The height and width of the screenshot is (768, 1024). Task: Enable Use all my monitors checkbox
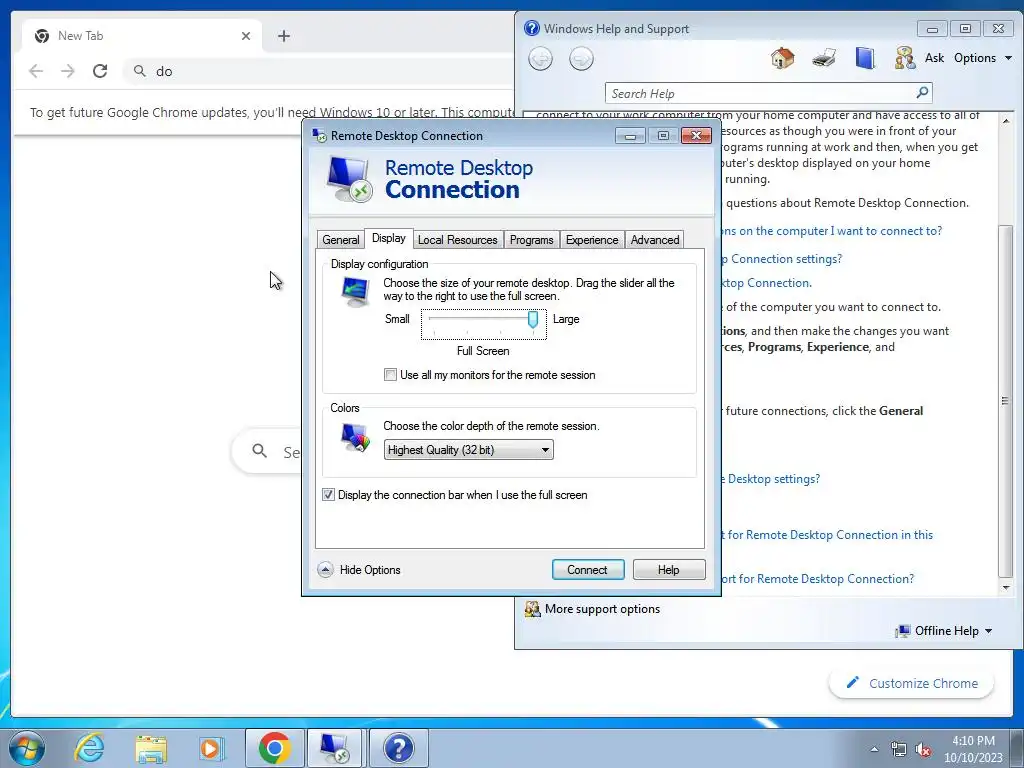pos(390,375)
